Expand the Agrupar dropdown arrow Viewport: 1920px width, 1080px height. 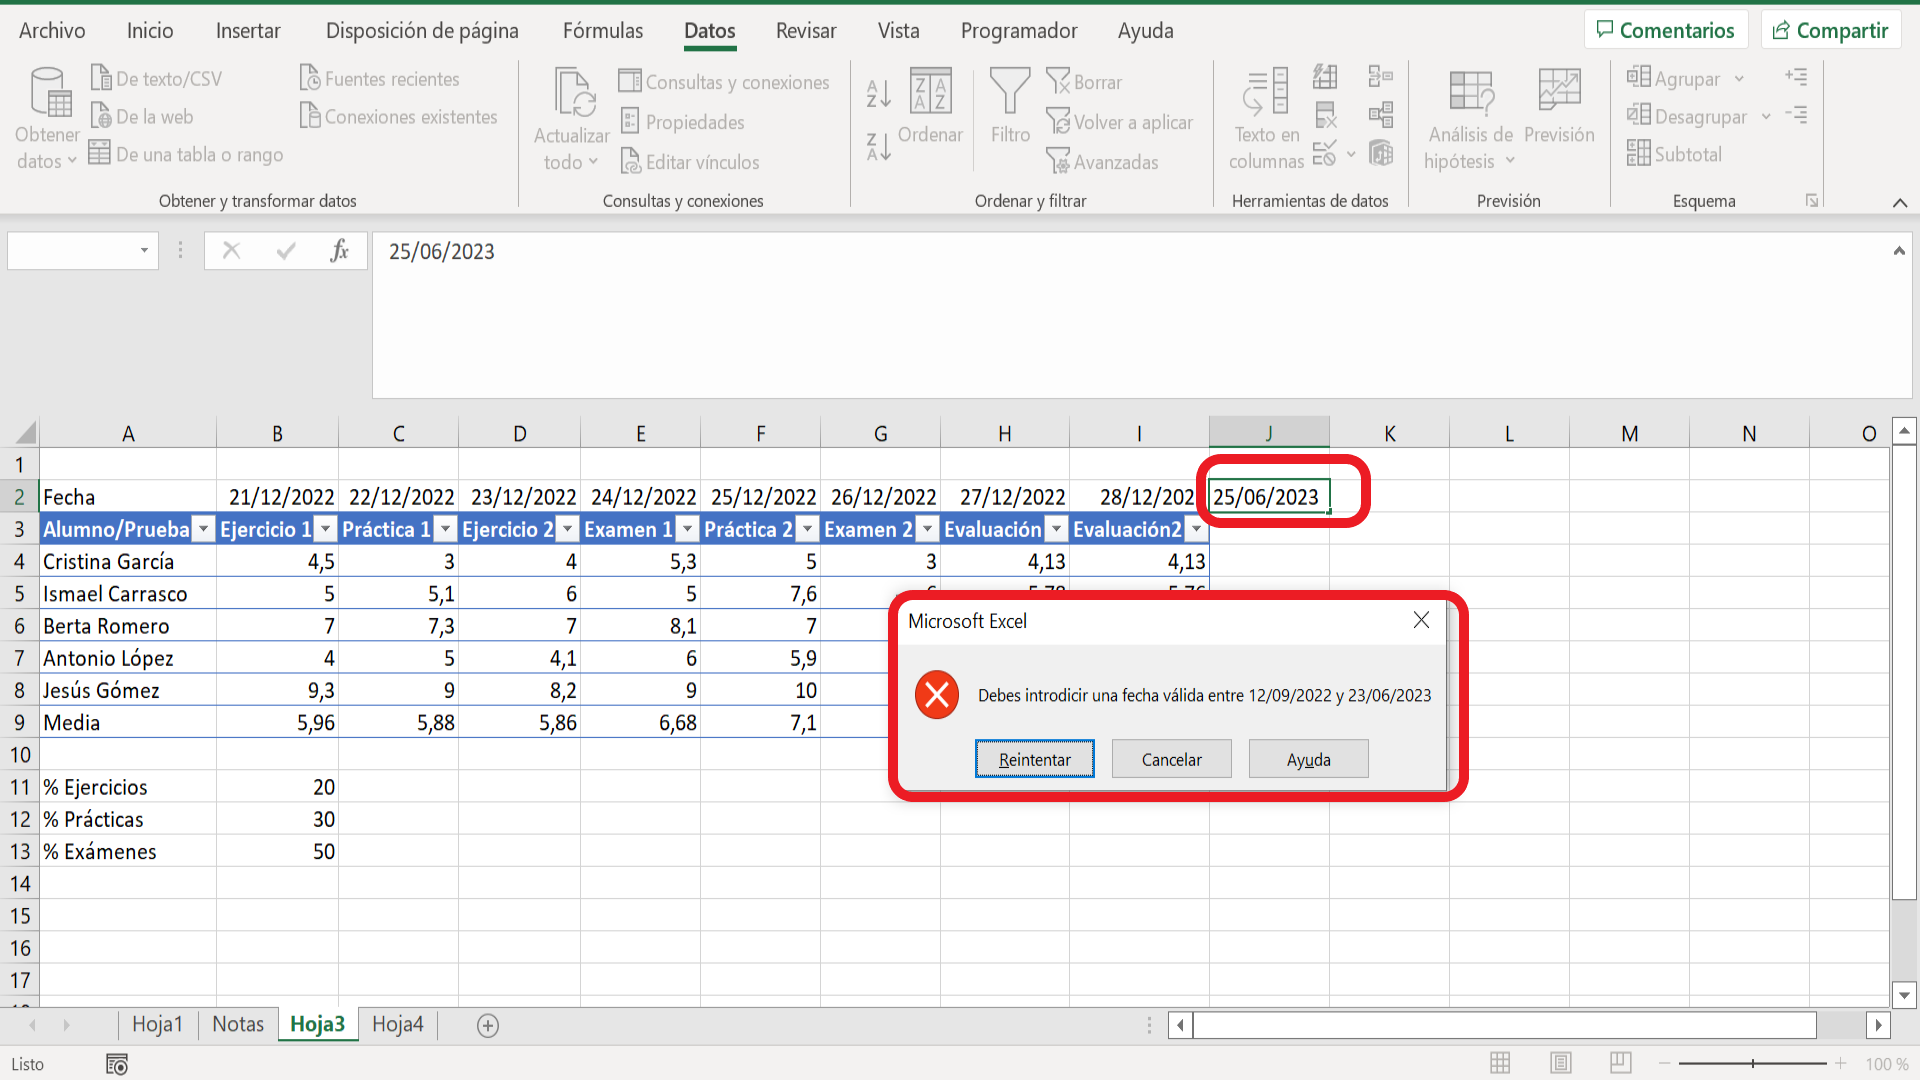1739,79
